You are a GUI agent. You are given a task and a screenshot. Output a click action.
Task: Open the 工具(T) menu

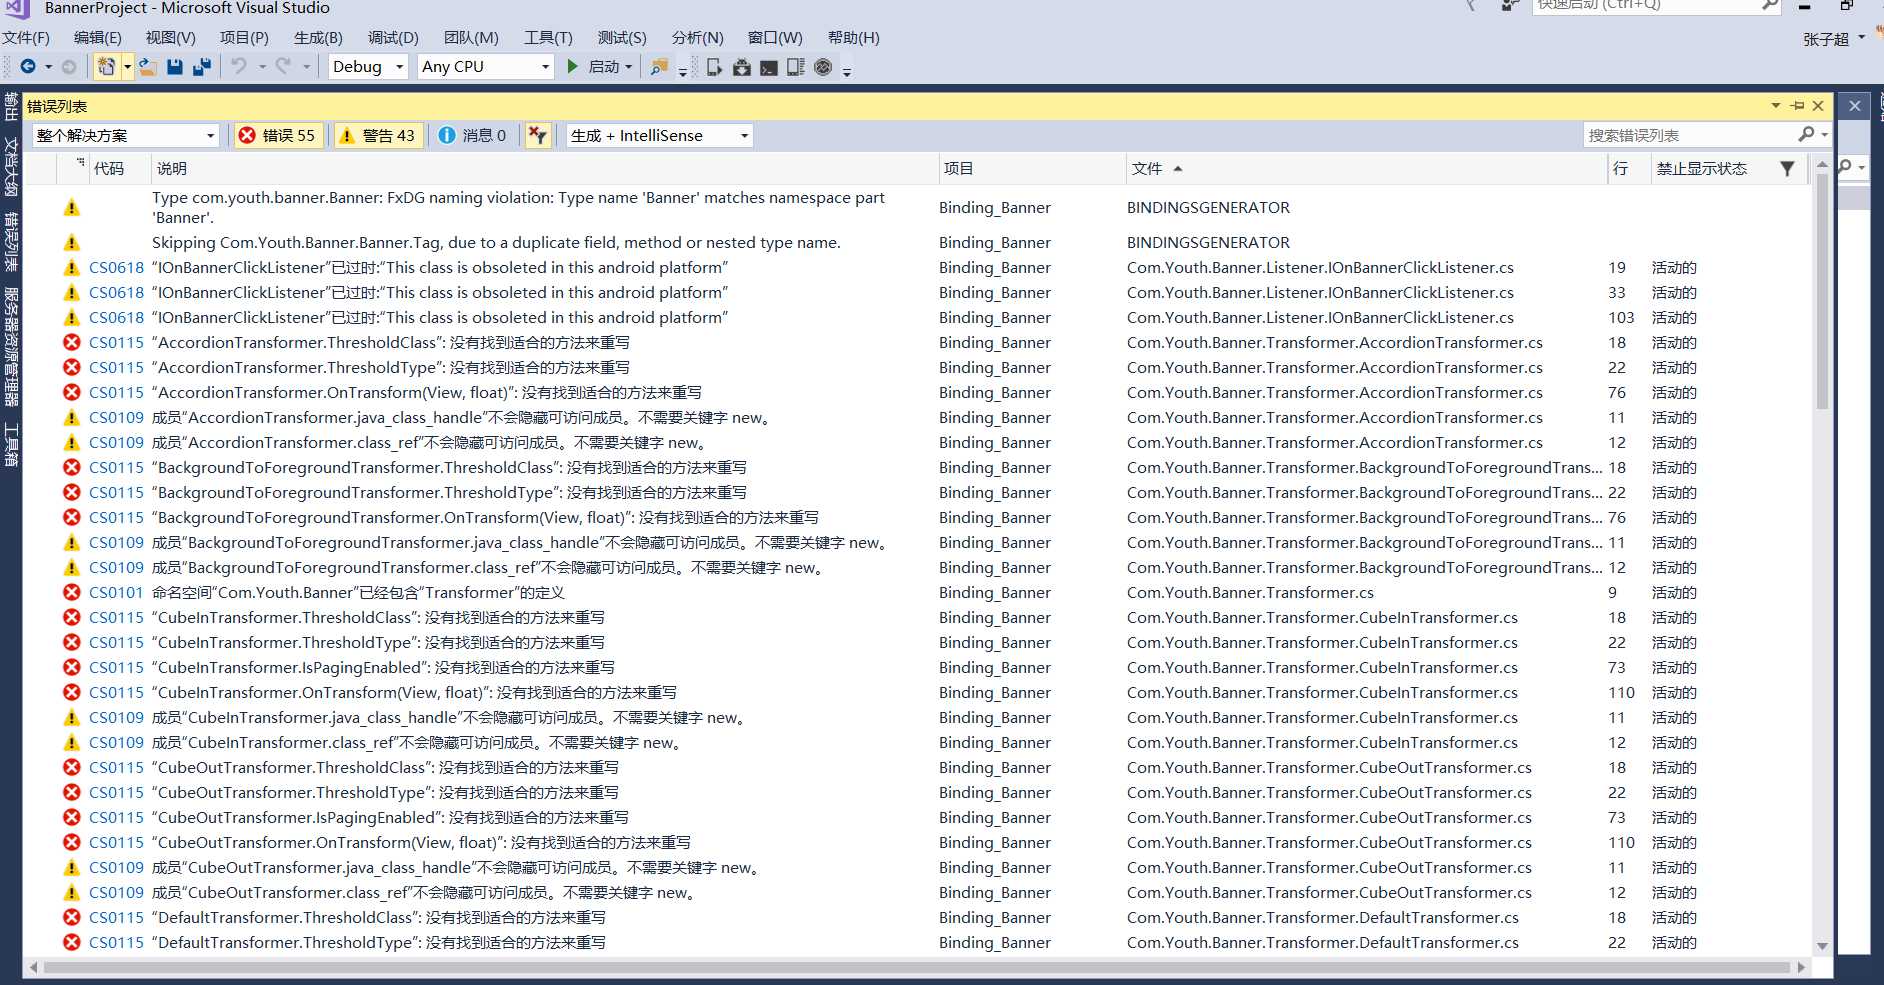(548, 38)
